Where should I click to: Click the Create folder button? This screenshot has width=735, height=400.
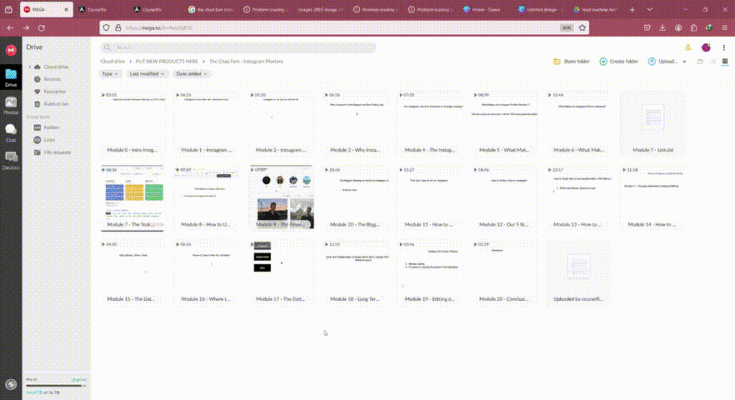point(618,62)
